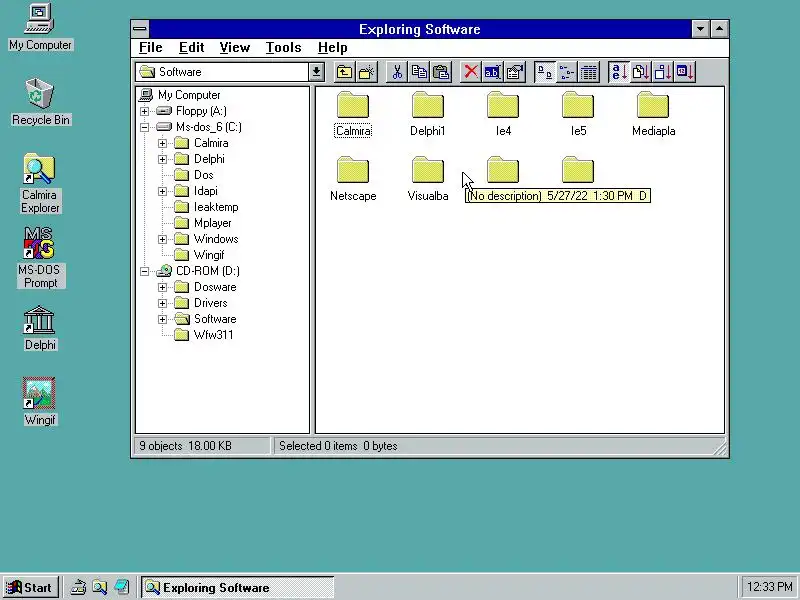Click the '9 objects 18.00 KB' status text
800x600 pixels.
click(185, 446)
